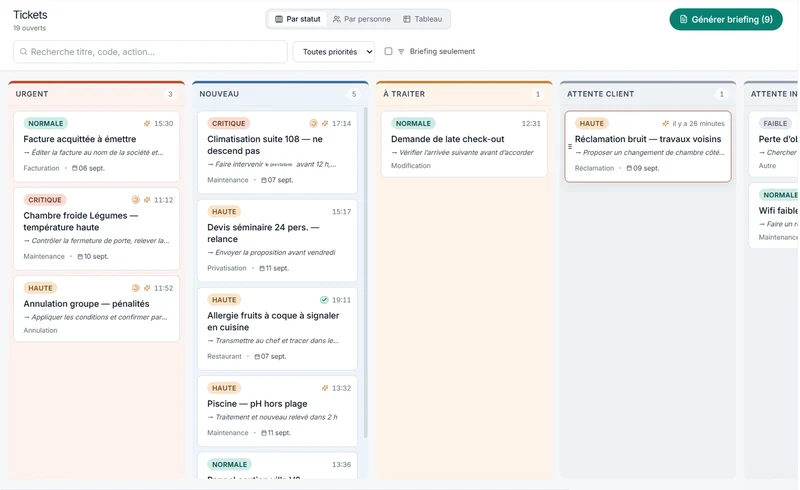
Task: Click the people icon of Par personne
Action: pyautogui.click(x=337, y=19)
